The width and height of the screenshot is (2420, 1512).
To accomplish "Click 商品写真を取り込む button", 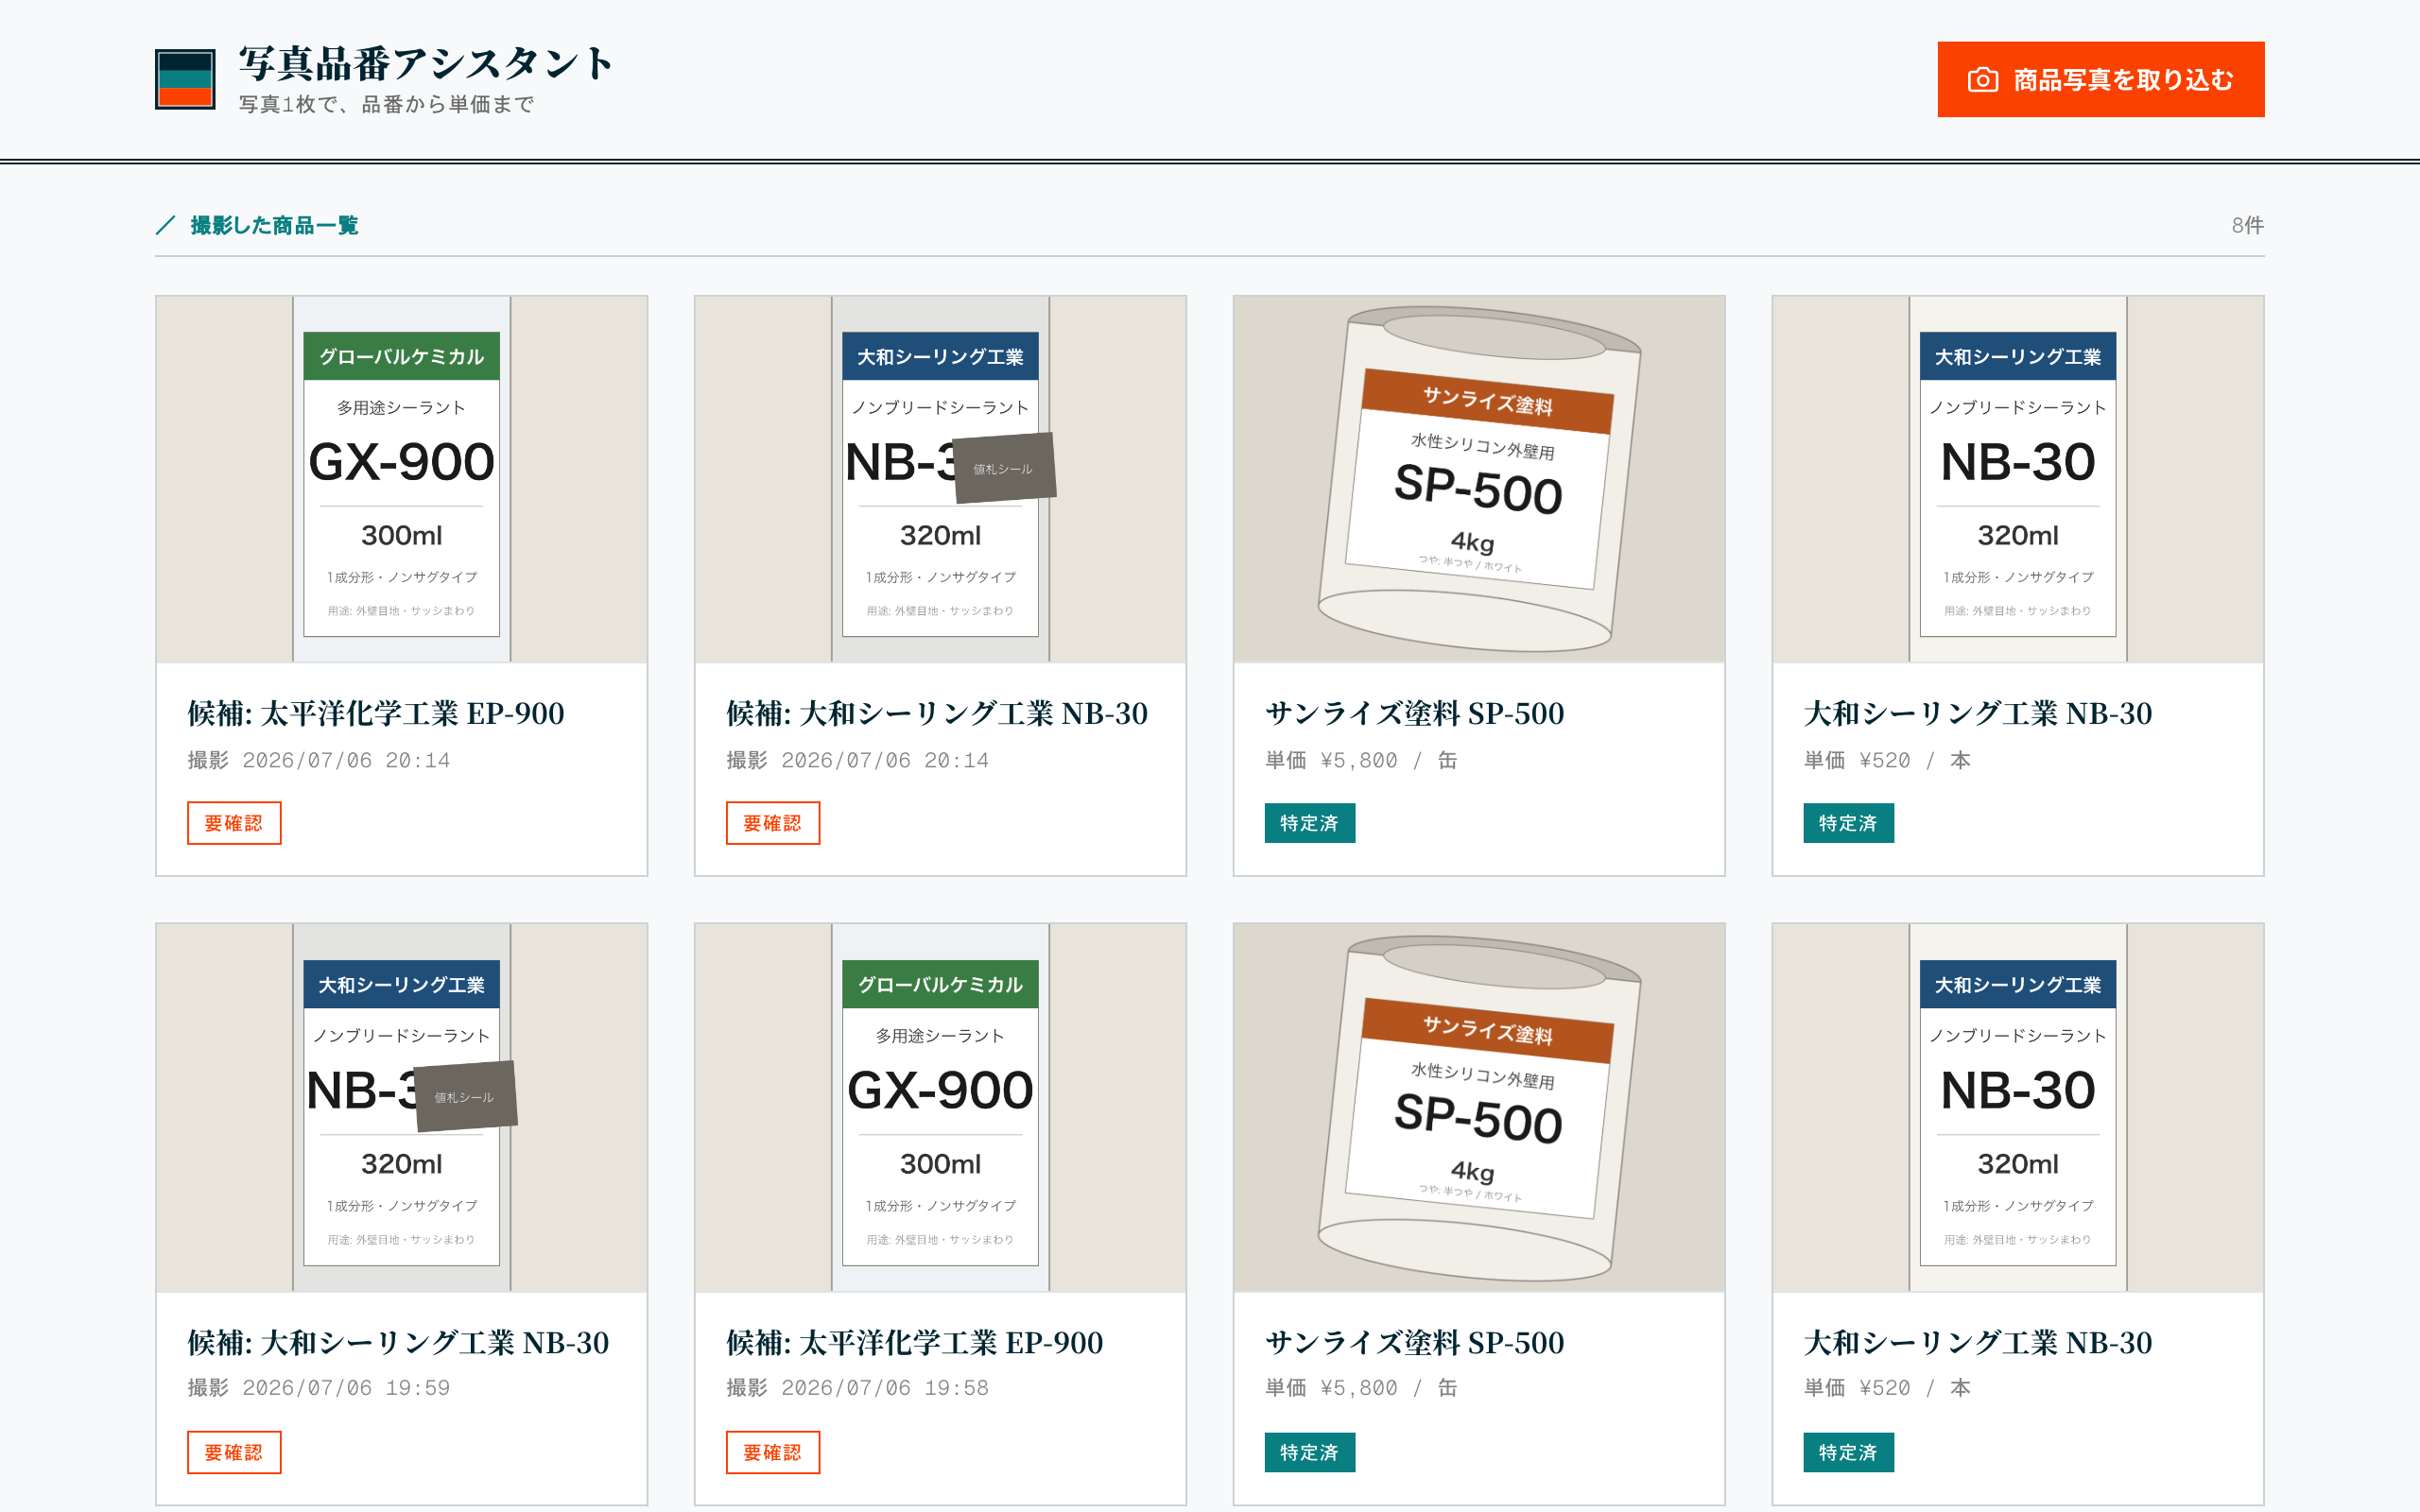I will pos(2100,79).
